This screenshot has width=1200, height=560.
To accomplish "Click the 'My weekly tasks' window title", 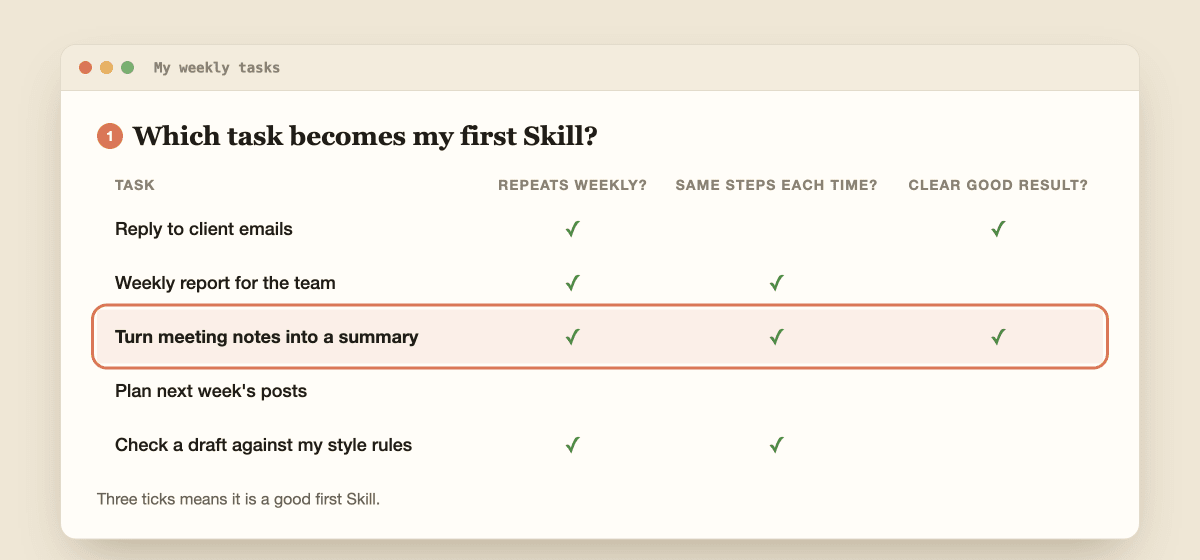I will coord(217,68).
